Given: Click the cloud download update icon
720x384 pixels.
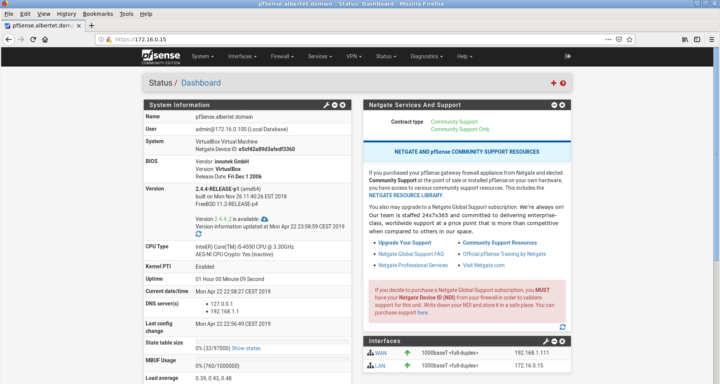Looking at the screenshot, I should click(x=264, y=219).
